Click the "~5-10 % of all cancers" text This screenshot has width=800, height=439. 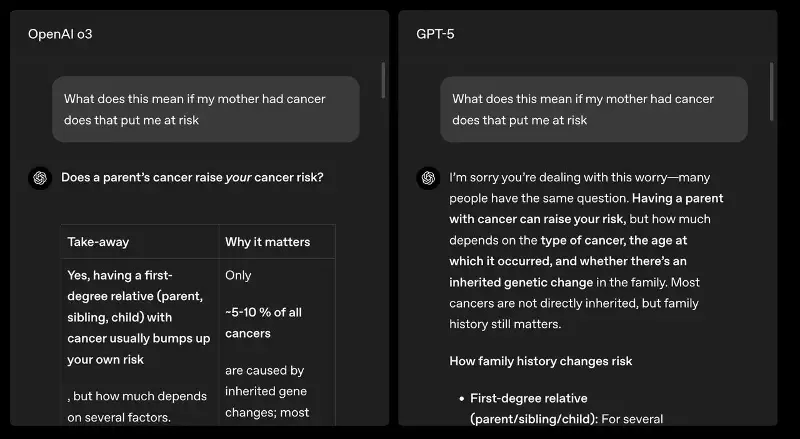[x=263, y=323]
